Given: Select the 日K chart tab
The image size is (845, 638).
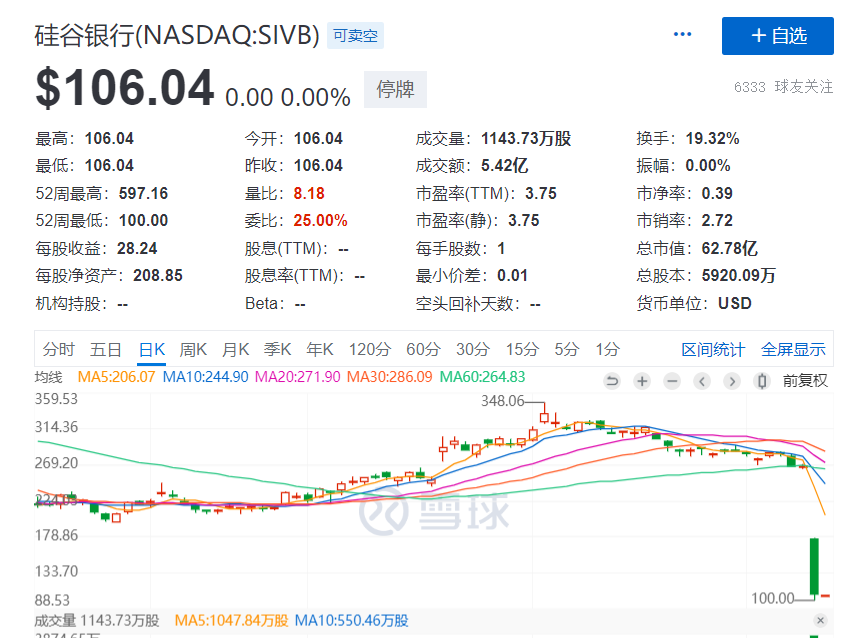Looking at the screenshot, I should pos(151,350).
